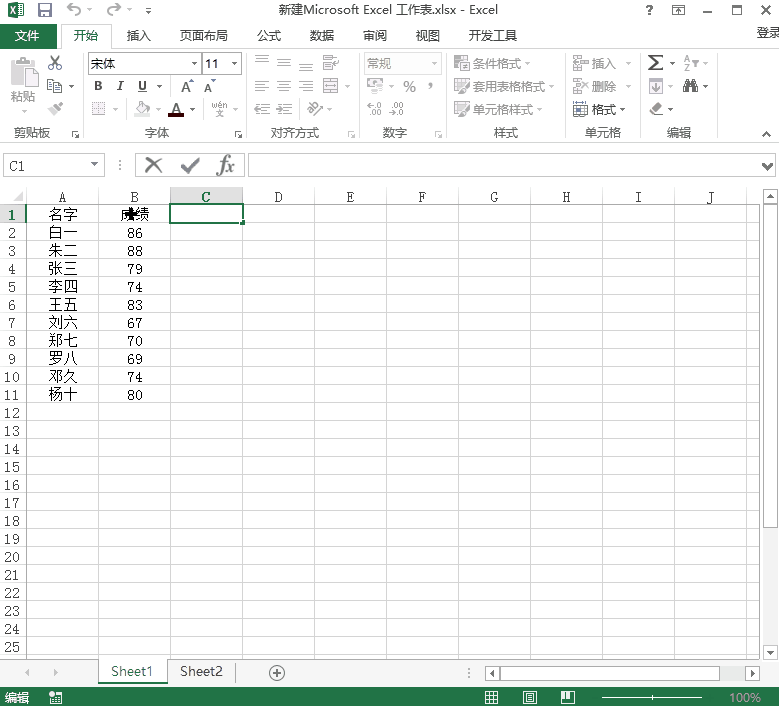Open the 格式 Format cell button
This screenshot has height=706, width=779.
[600, 109]
